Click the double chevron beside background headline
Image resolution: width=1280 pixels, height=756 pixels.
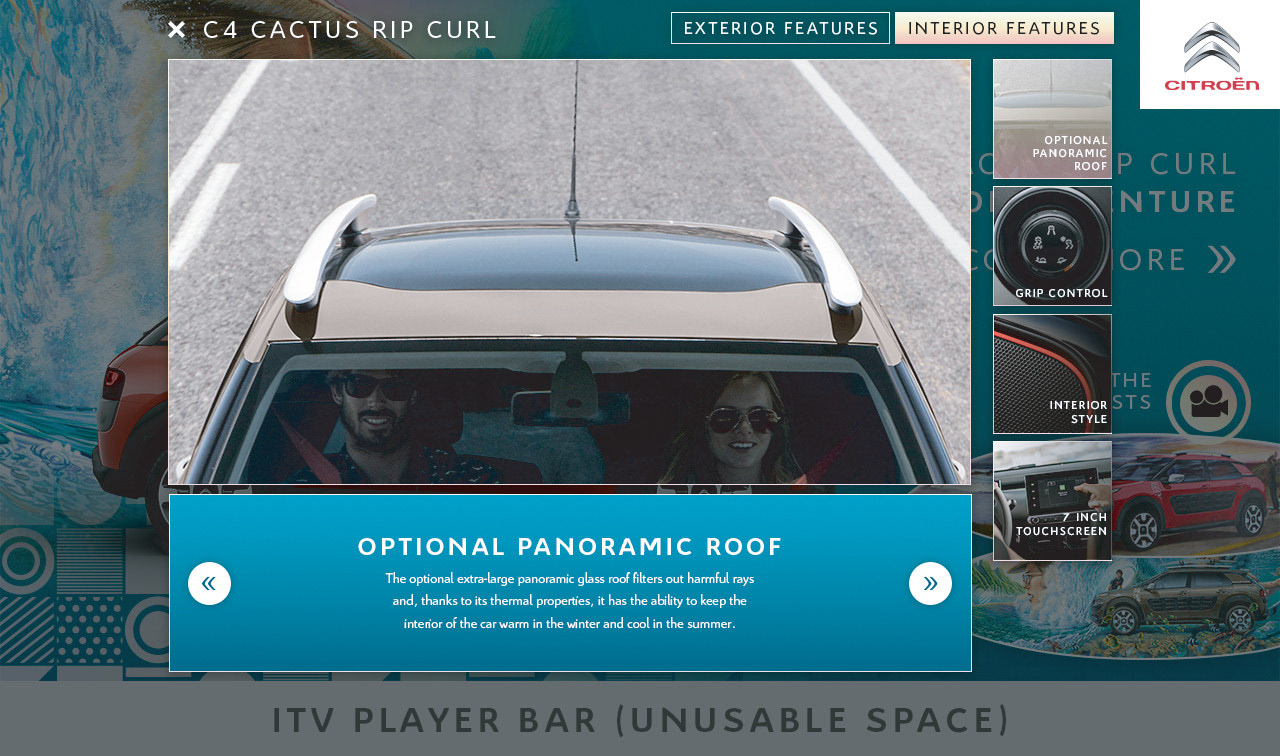[1222, 259]
